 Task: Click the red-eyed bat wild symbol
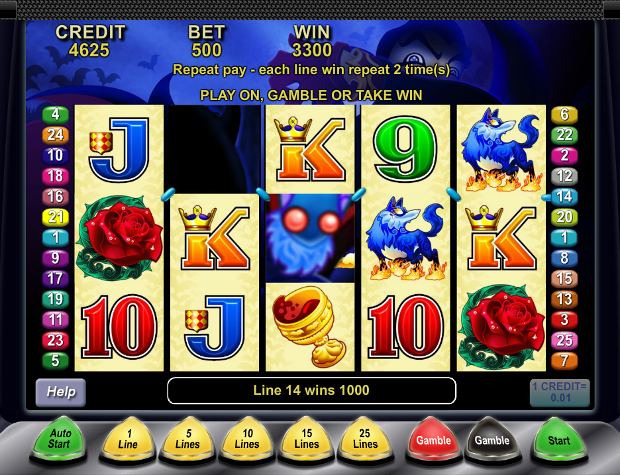(310, 238)
